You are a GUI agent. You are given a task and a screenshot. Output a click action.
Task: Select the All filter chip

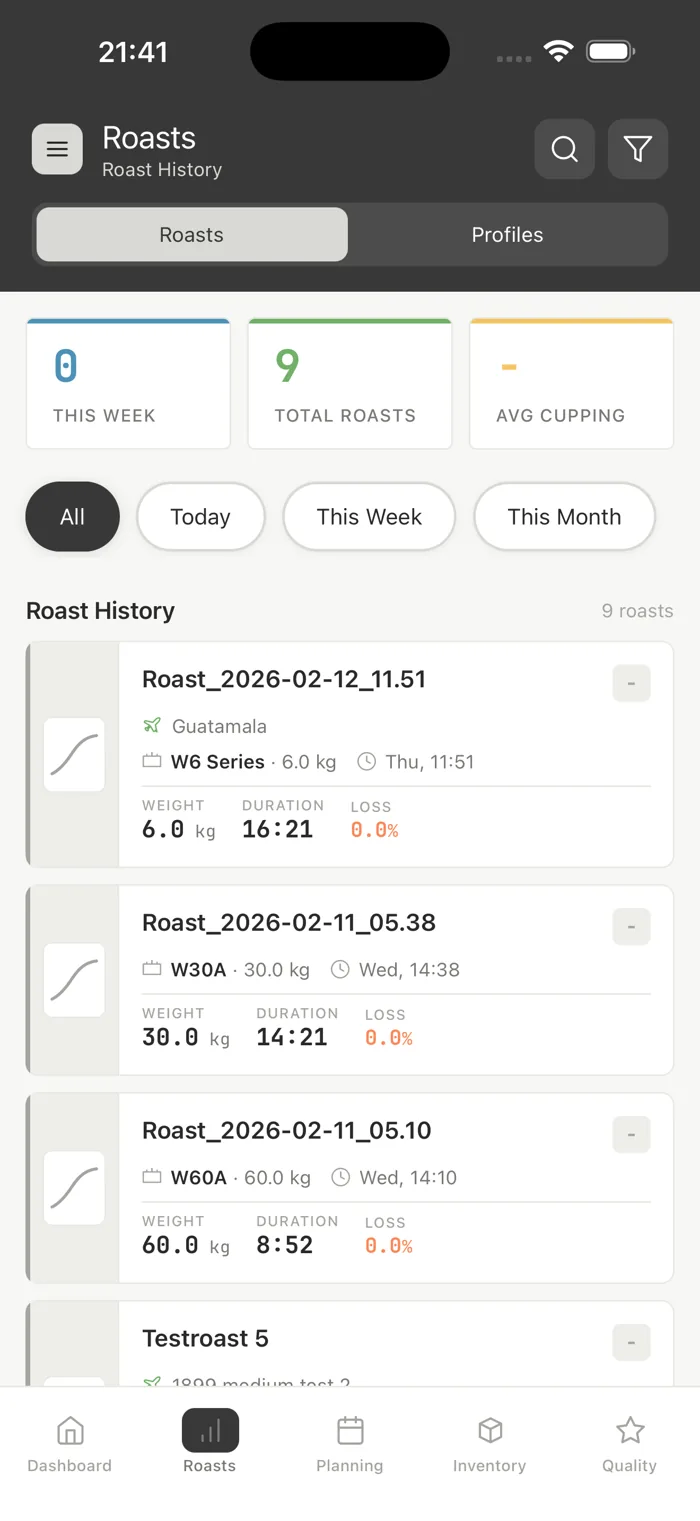[x=72, y=517]
